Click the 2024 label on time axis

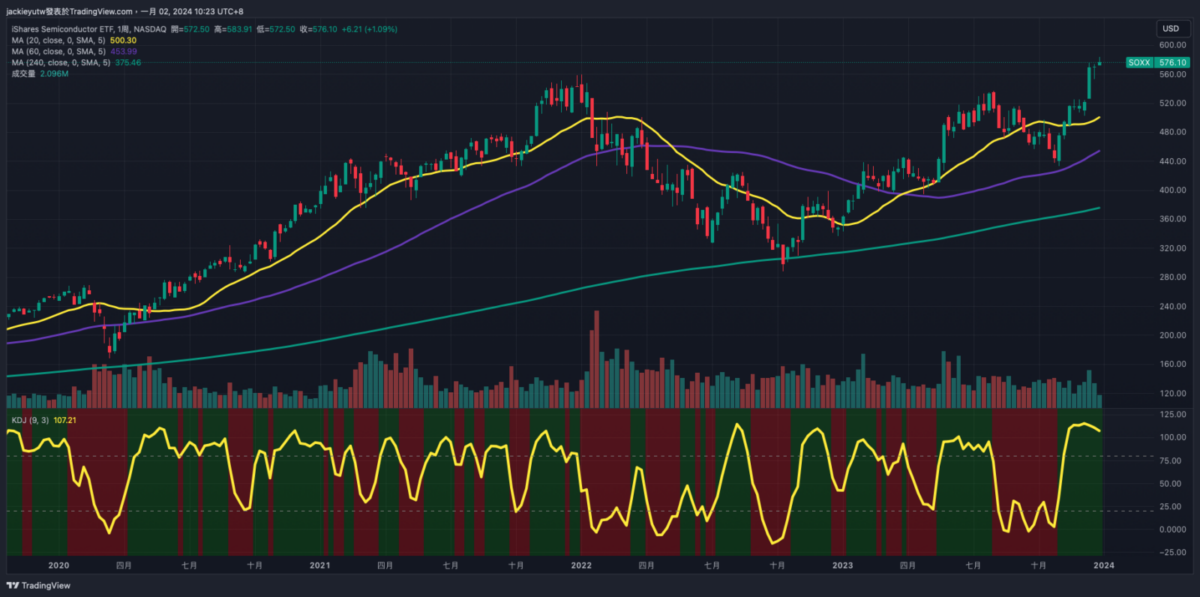1103,565
